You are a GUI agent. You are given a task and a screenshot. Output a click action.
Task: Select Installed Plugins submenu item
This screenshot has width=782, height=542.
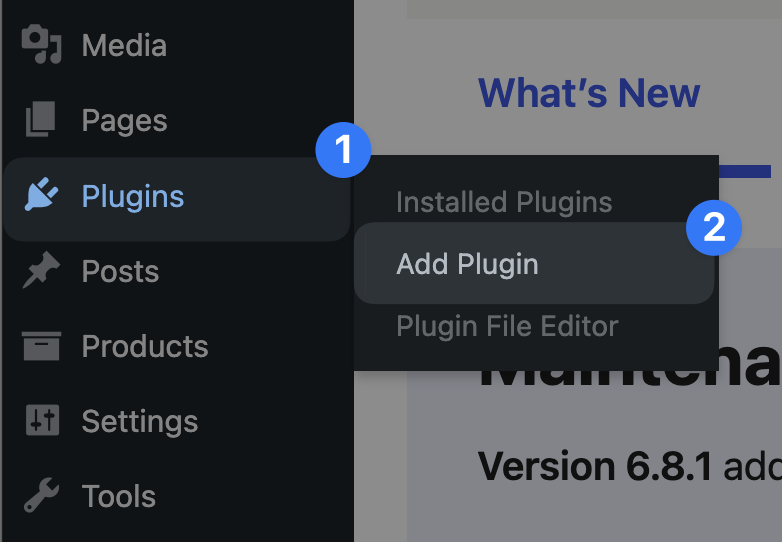504,202
